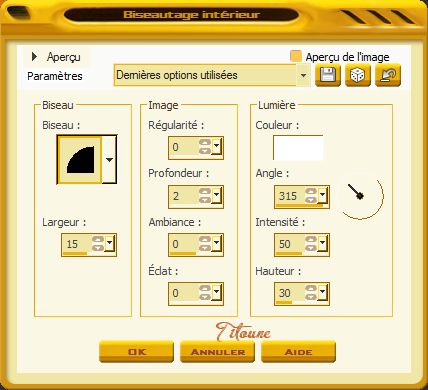The width and height of the screenshot is (428, 390).
Task: Increase Ambiance with the up spinner
Action: (x=205, y=240)
